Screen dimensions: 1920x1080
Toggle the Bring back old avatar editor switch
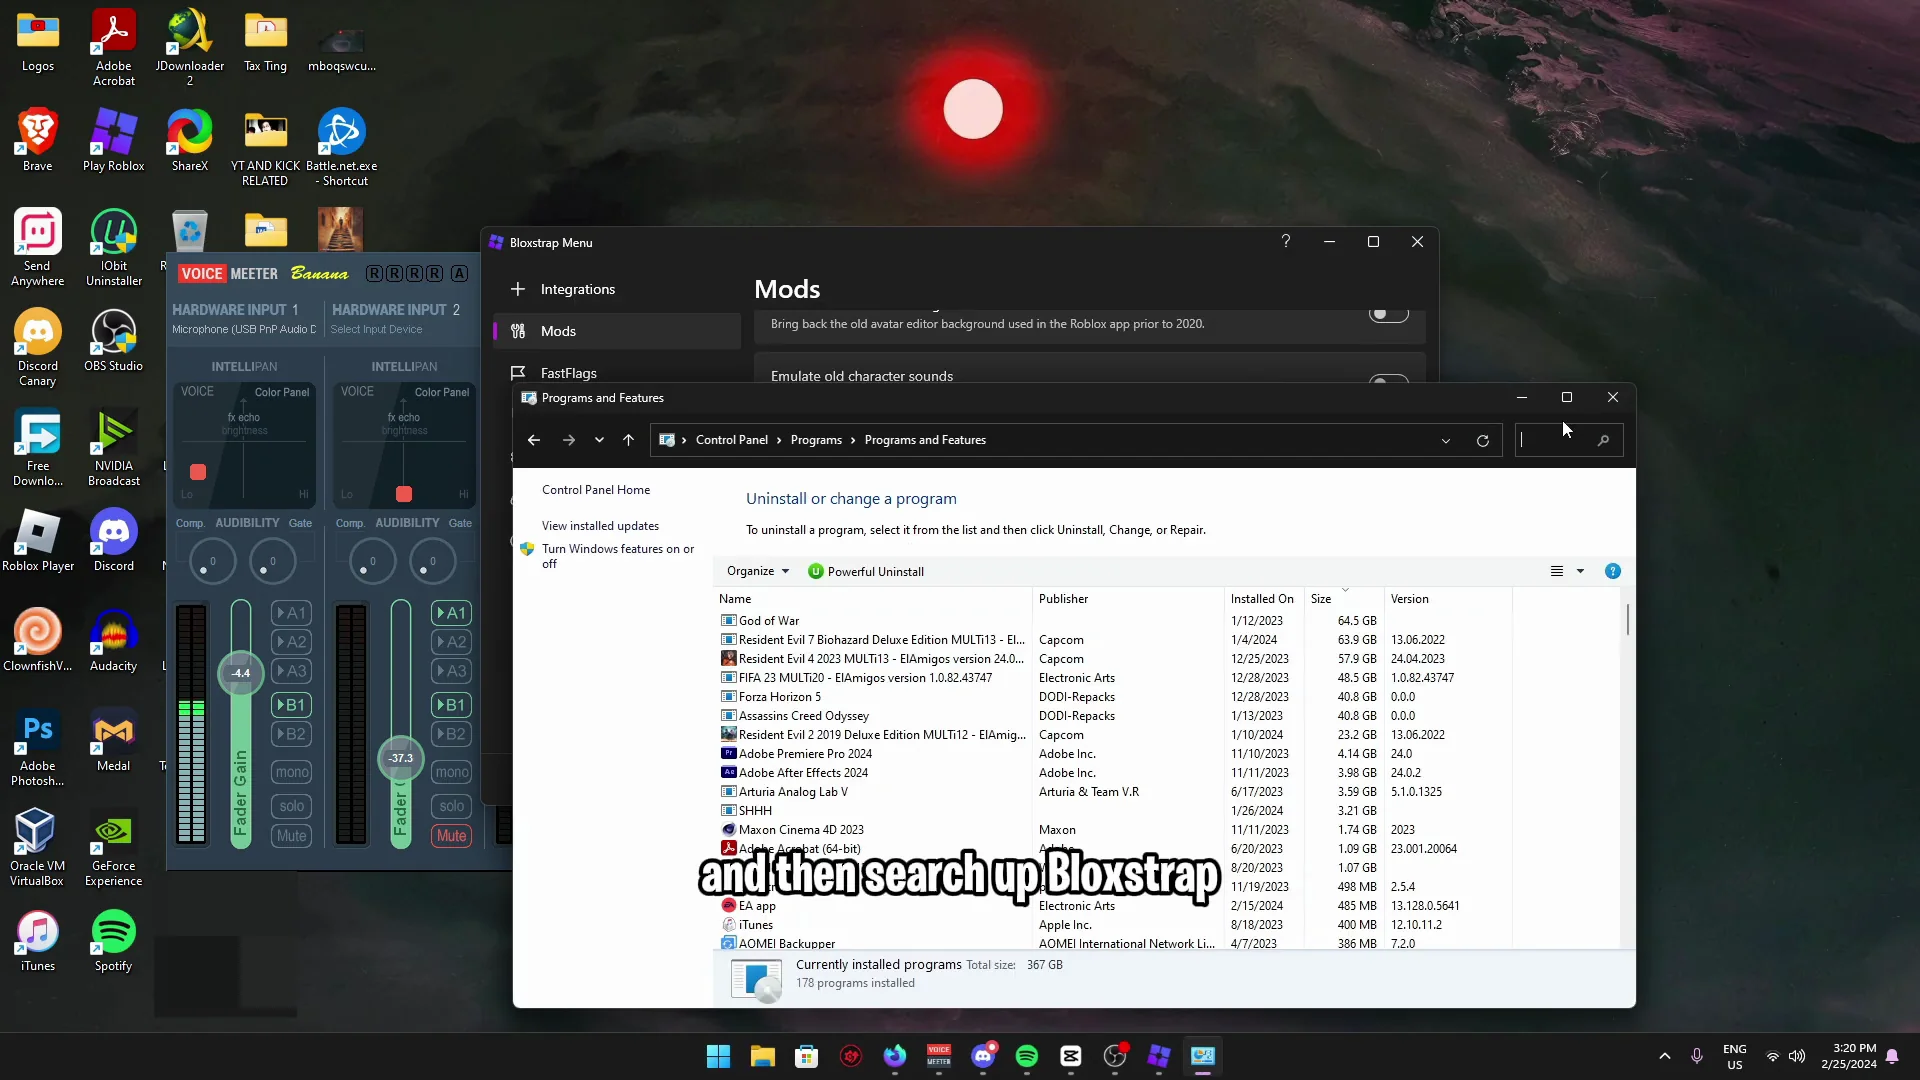1389,313
